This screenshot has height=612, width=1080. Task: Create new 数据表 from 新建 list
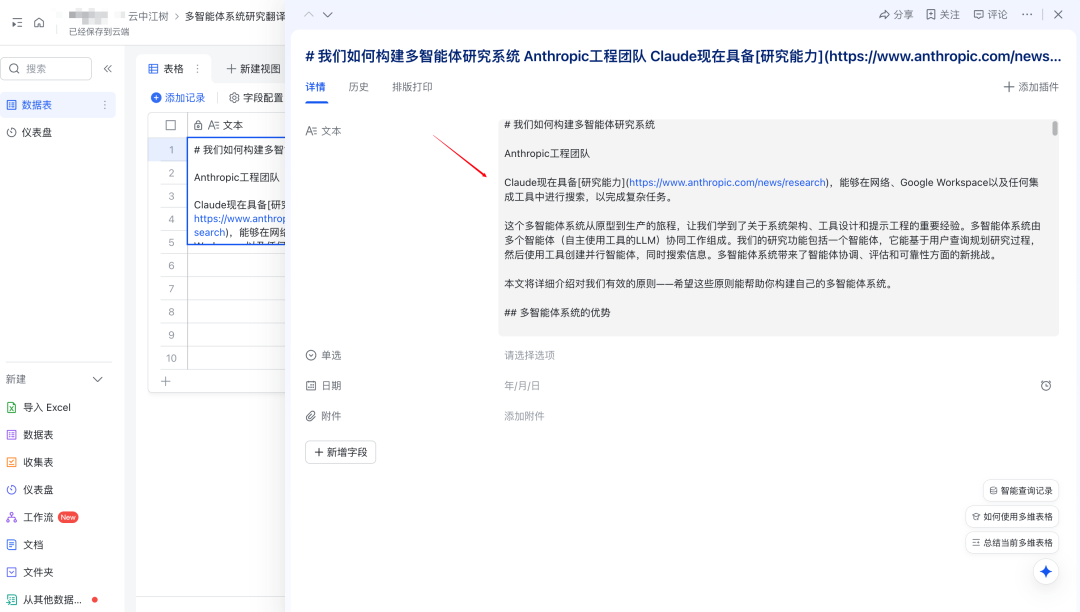[x=30, y=435]
